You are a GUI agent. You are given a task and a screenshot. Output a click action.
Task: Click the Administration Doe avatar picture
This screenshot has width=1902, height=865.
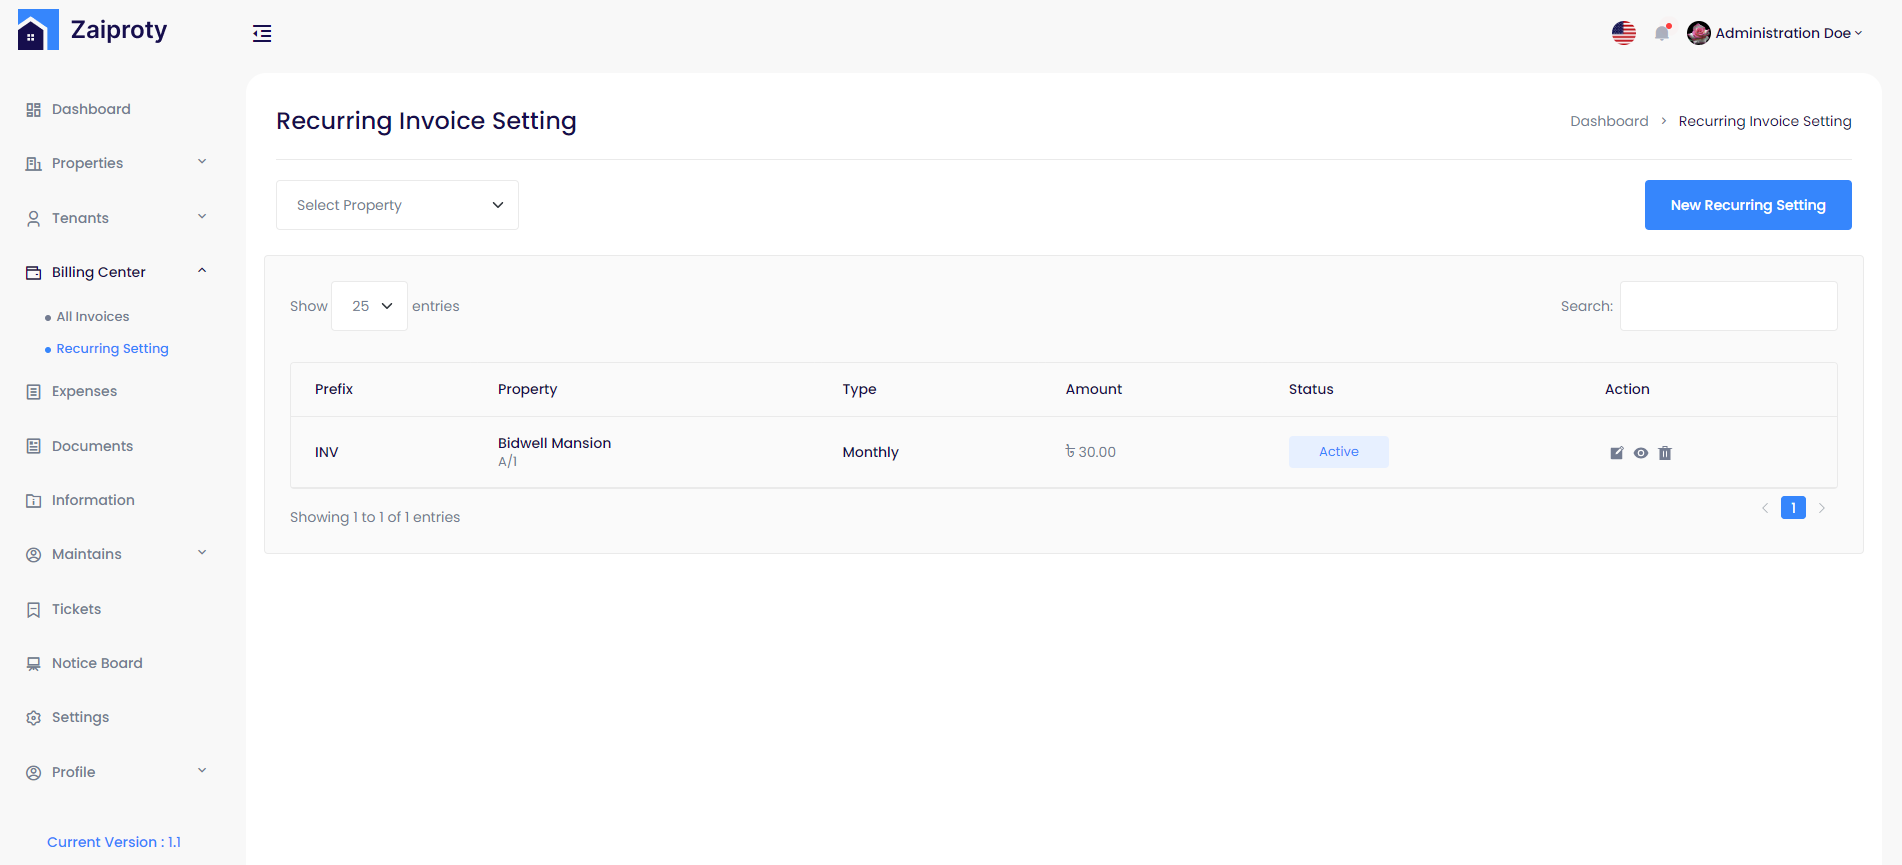coord(1698,33)
